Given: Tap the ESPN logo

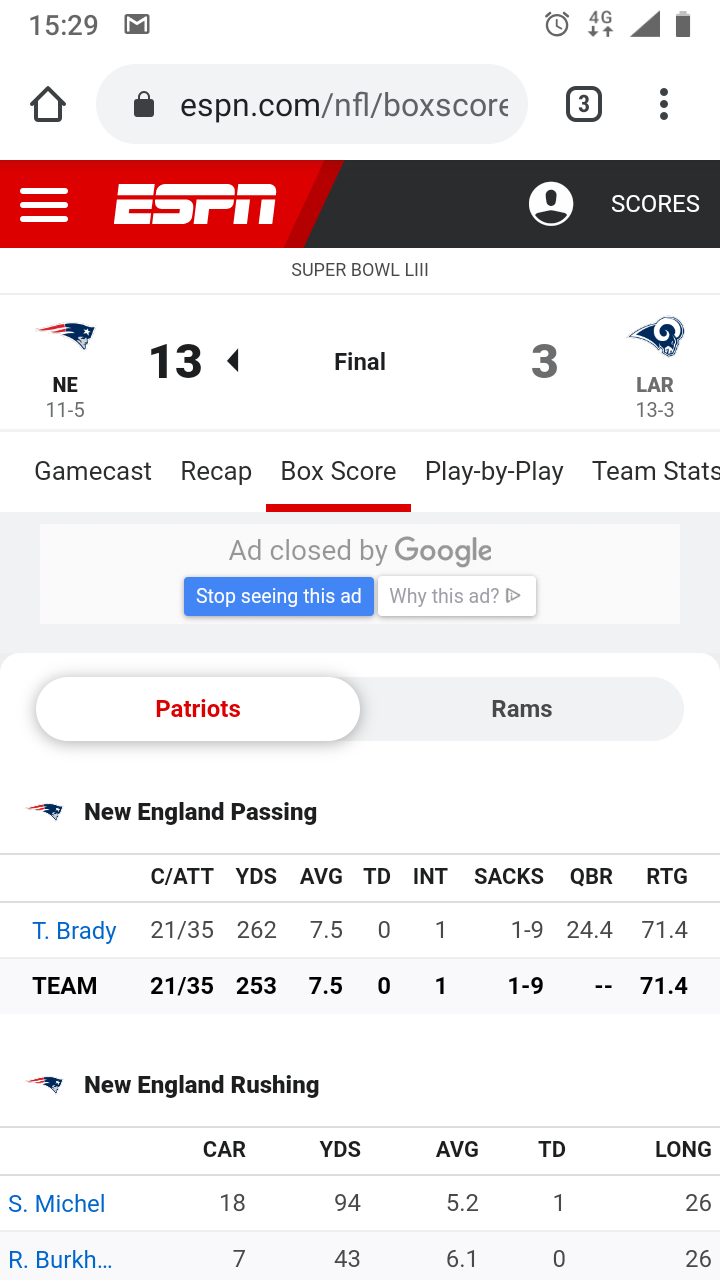Looking at the screenshot, I should pos(195,204).
